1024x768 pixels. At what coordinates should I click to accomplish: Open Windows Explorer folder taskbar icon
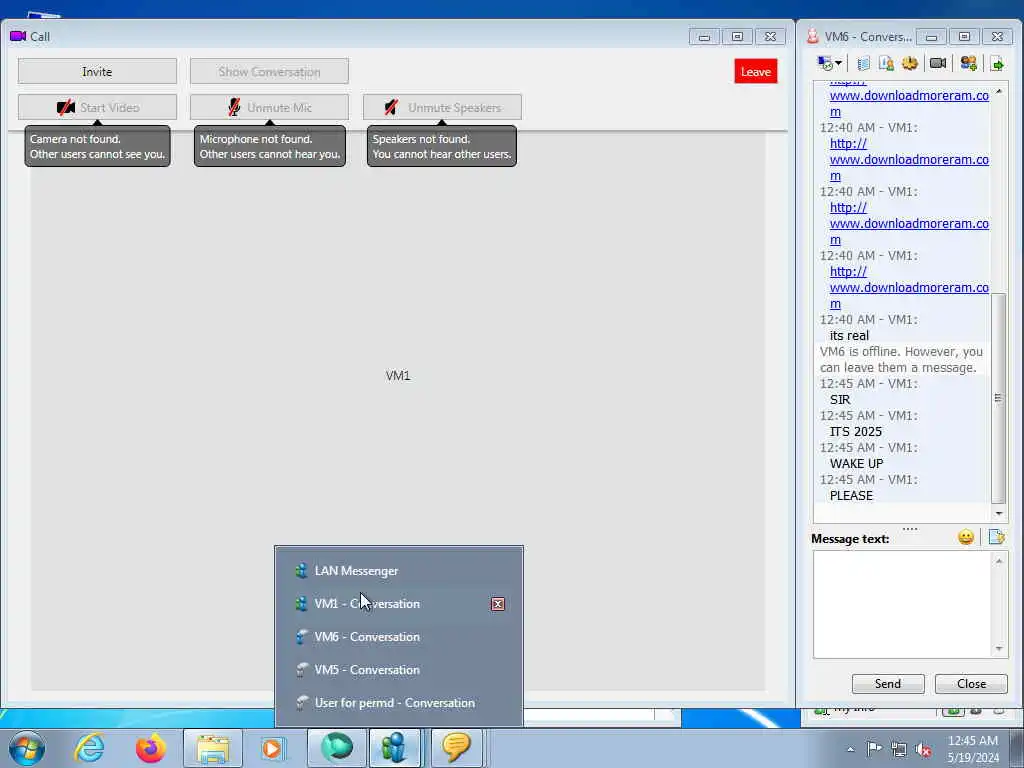[213, 748]
